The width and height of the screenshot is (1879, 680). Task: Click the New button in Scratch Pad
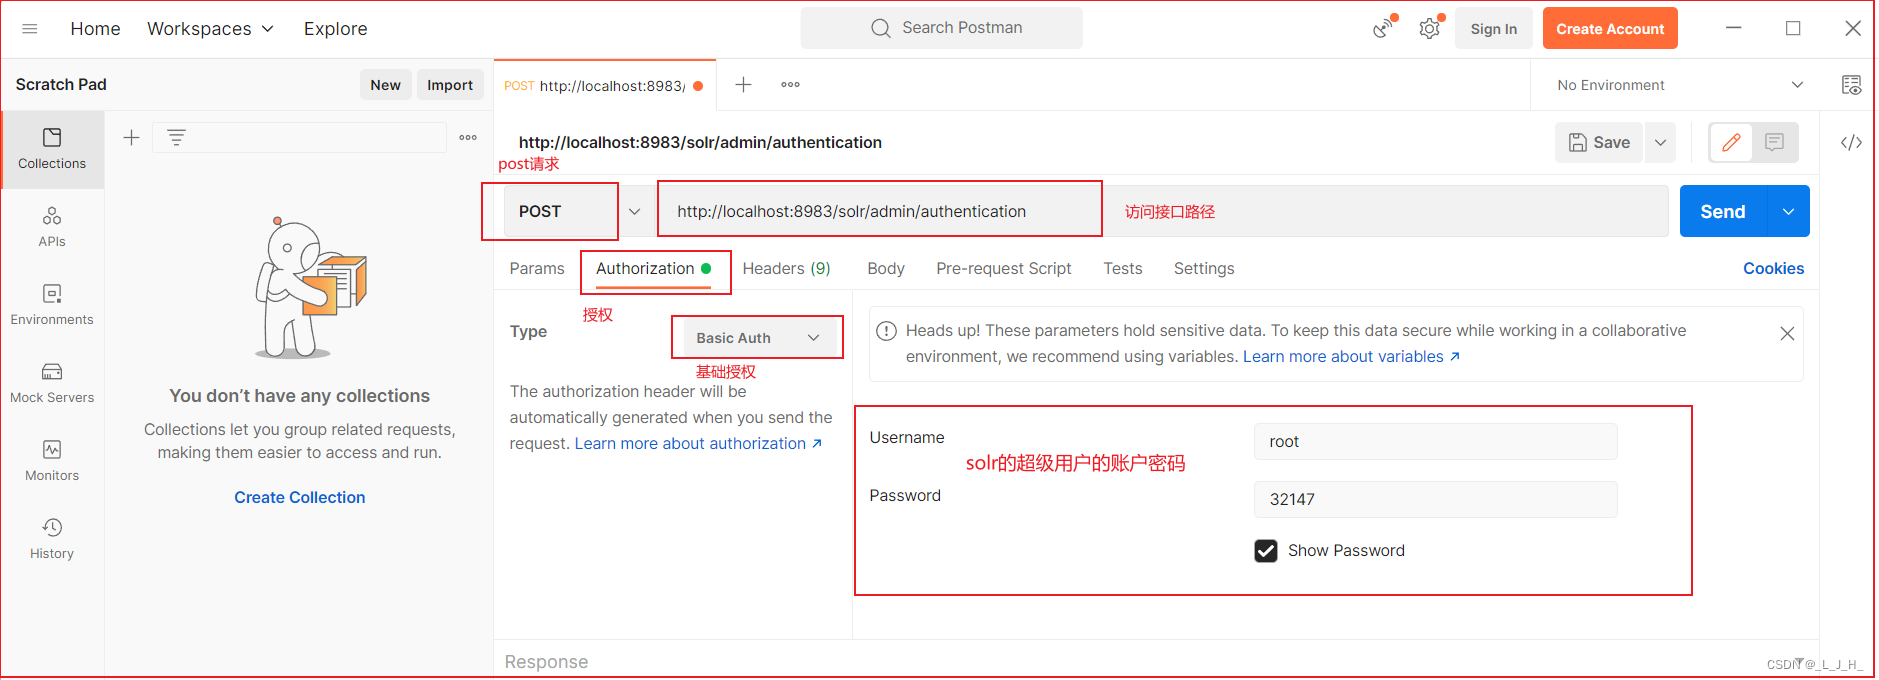click(385, 85)
